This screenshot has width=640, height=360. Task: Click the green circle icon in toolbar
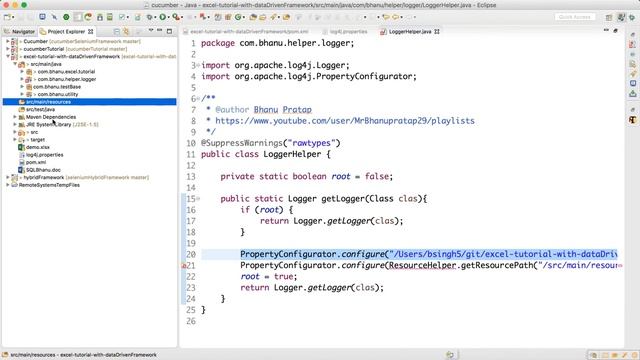66,17
